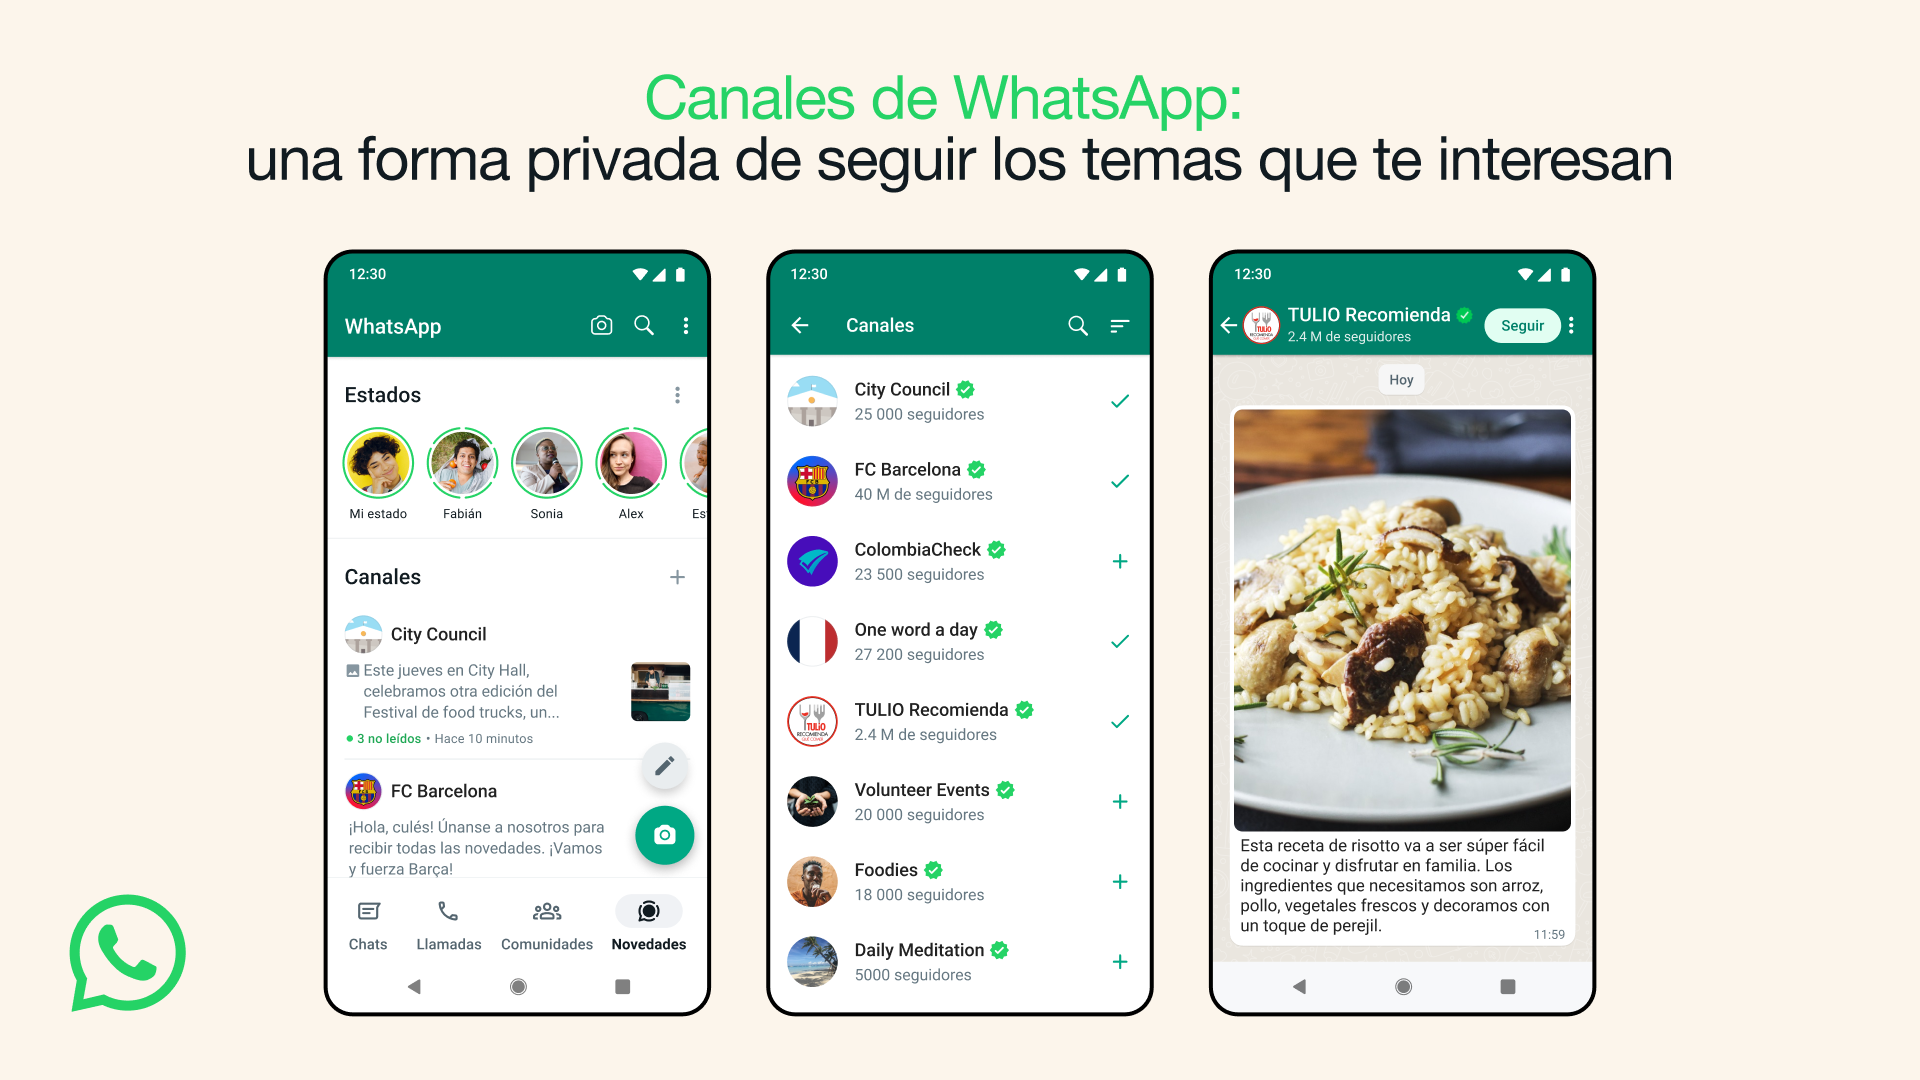
Task: Tap the search icon in Canales
Action: tap(1081, 324)
